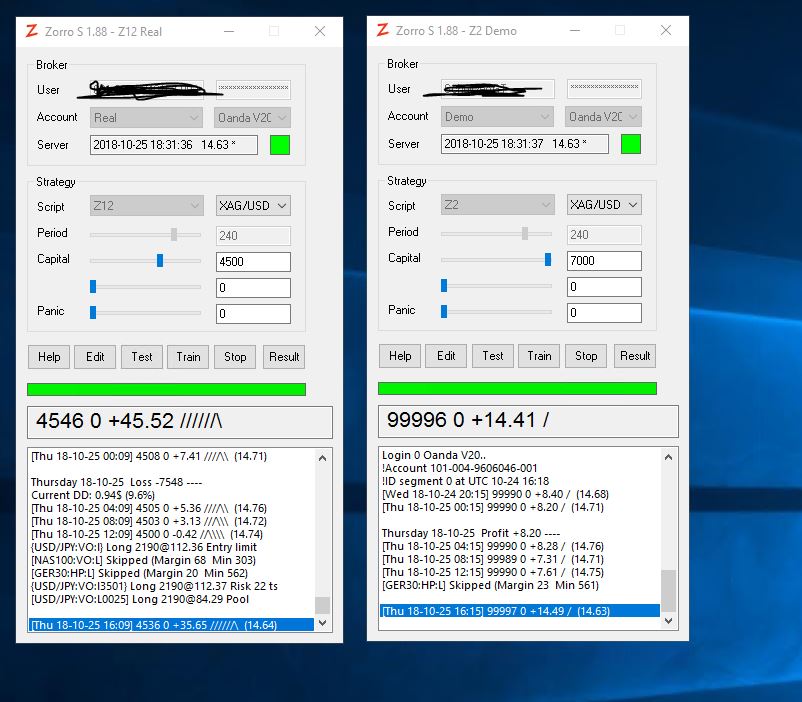Click the Capital field showing 4500

pyautogui.click(x=253, y=262)
